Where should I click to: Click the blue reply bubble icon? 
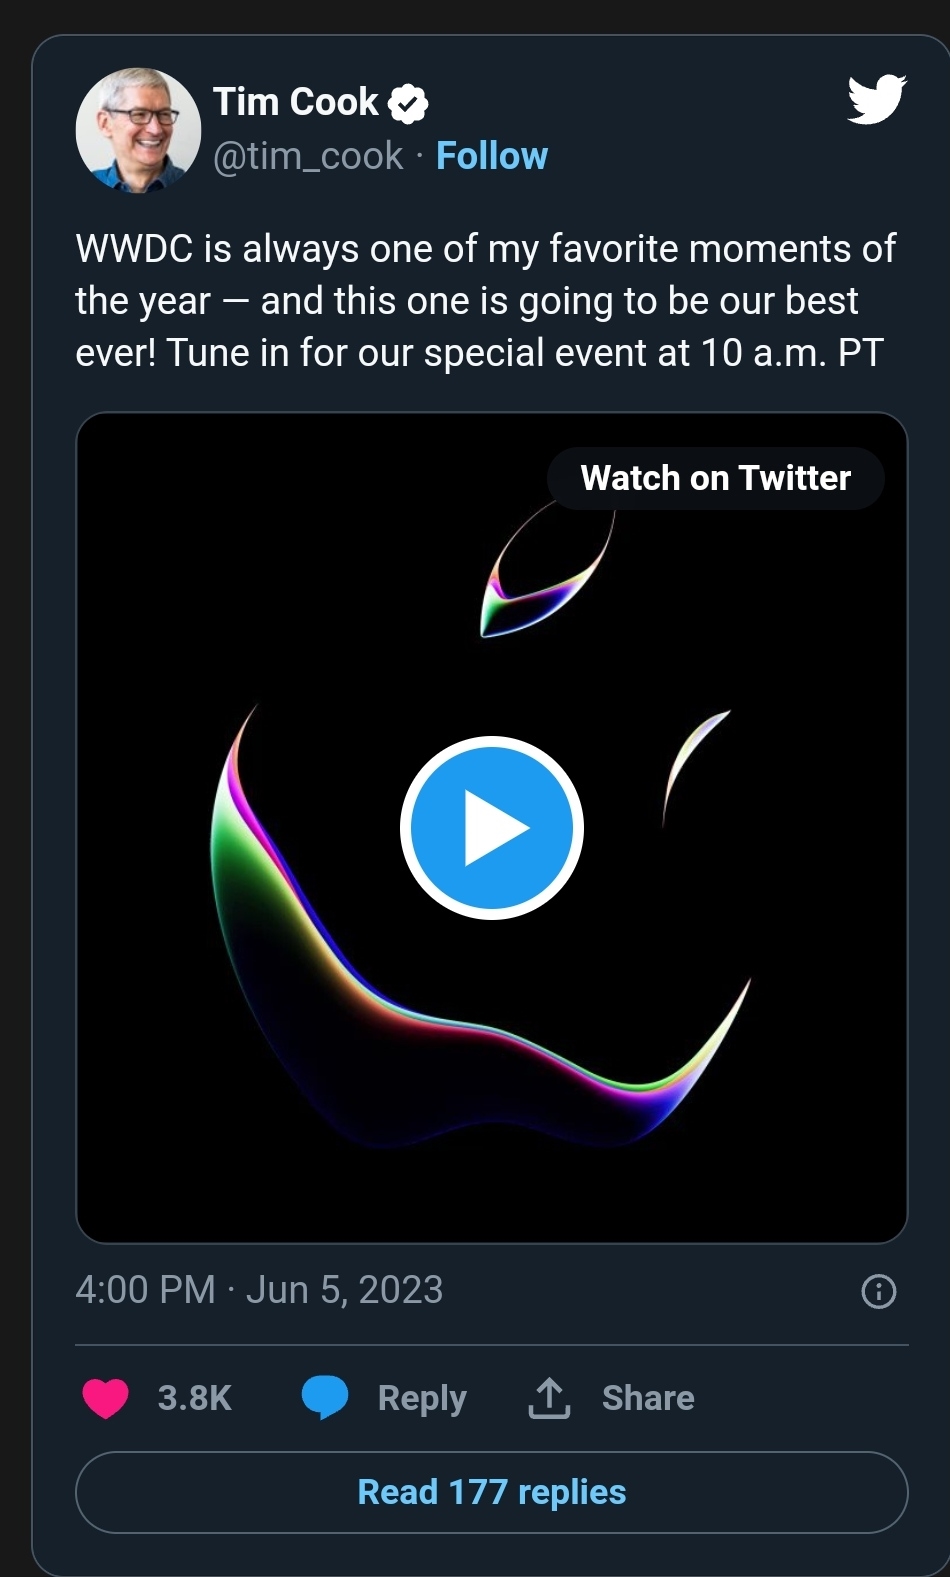(325, 1398)
